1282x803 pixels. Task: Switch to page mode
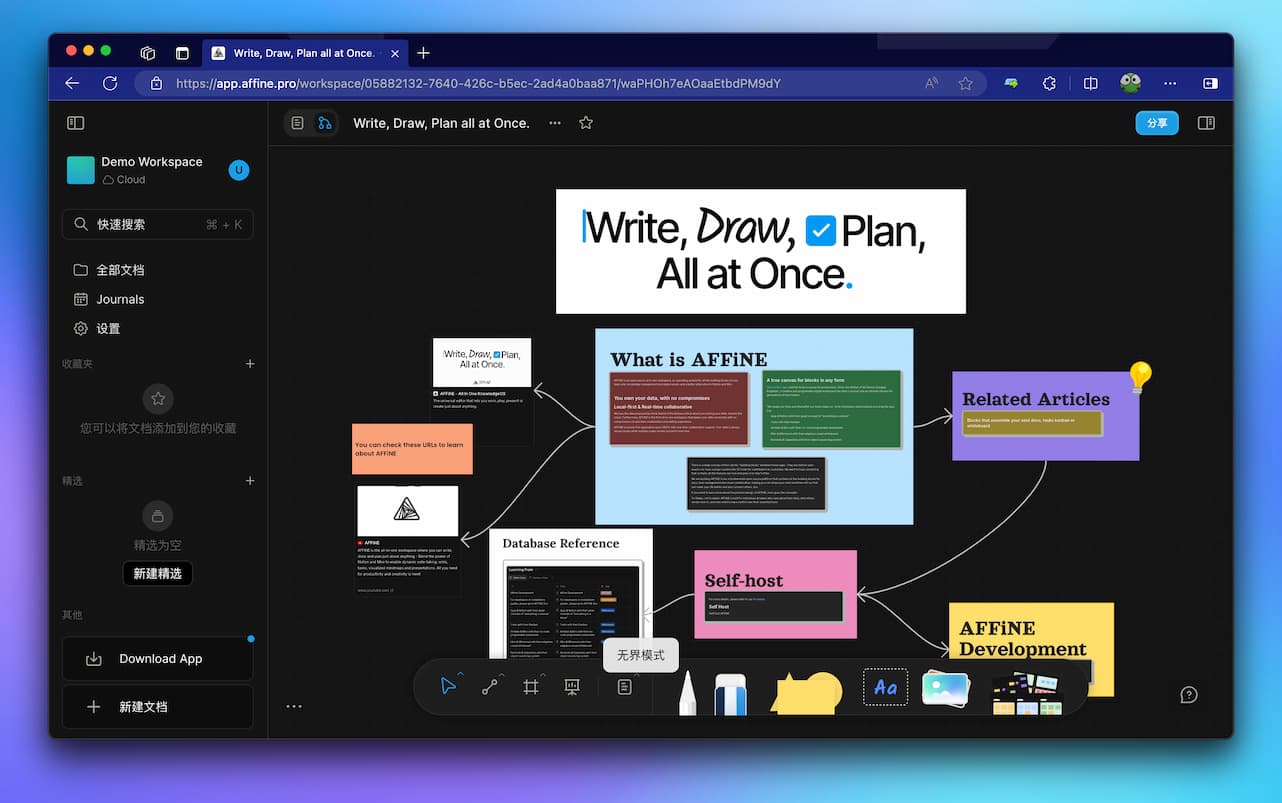point(297,123)
